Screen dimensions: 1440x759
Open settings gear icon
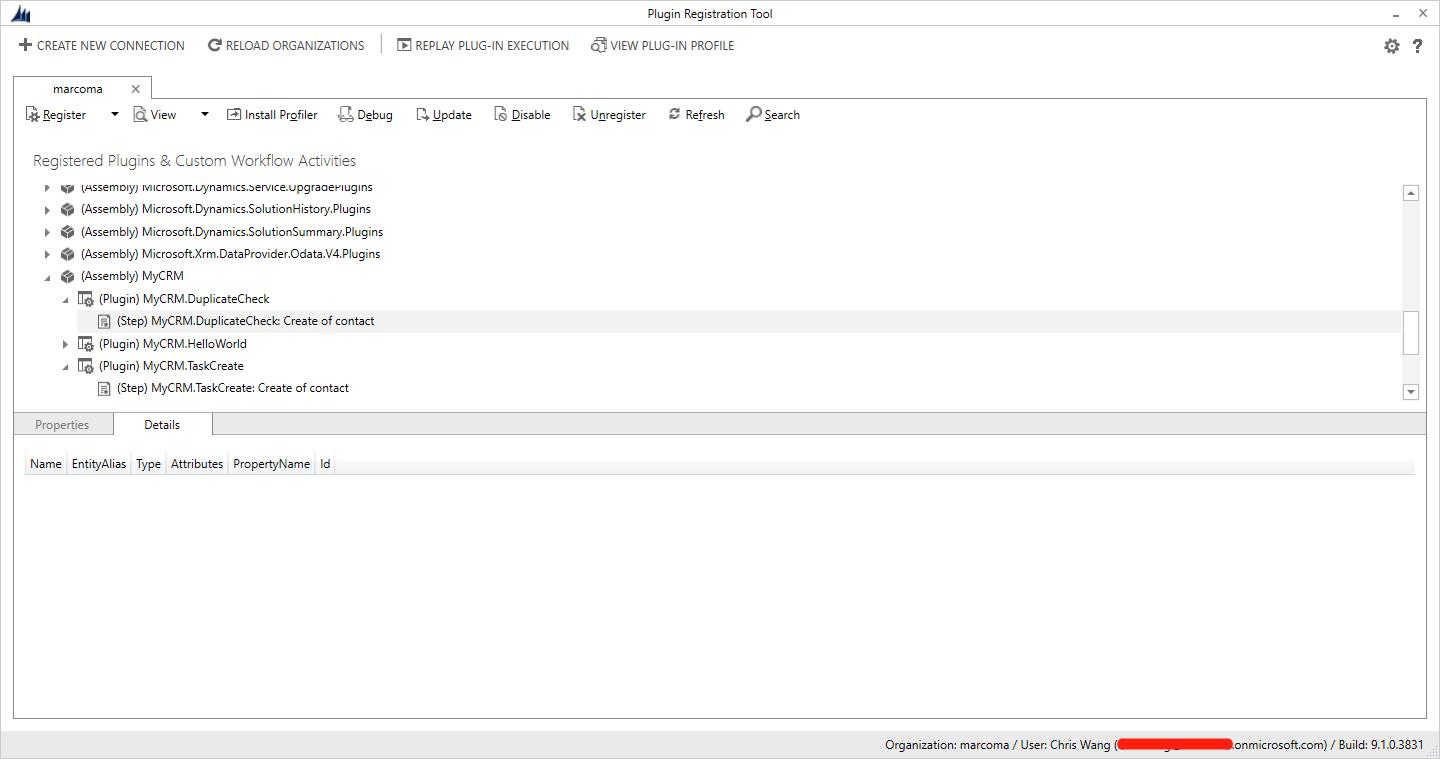point(1391,46)
